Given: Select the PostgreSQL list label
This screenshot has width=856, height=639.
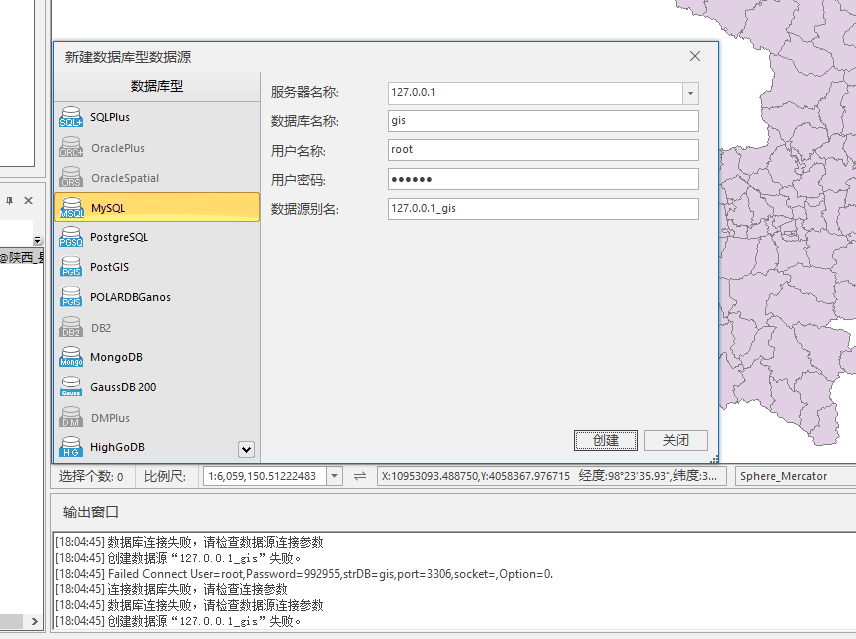Looking at the screenshot, I should (x=119, y=237).
